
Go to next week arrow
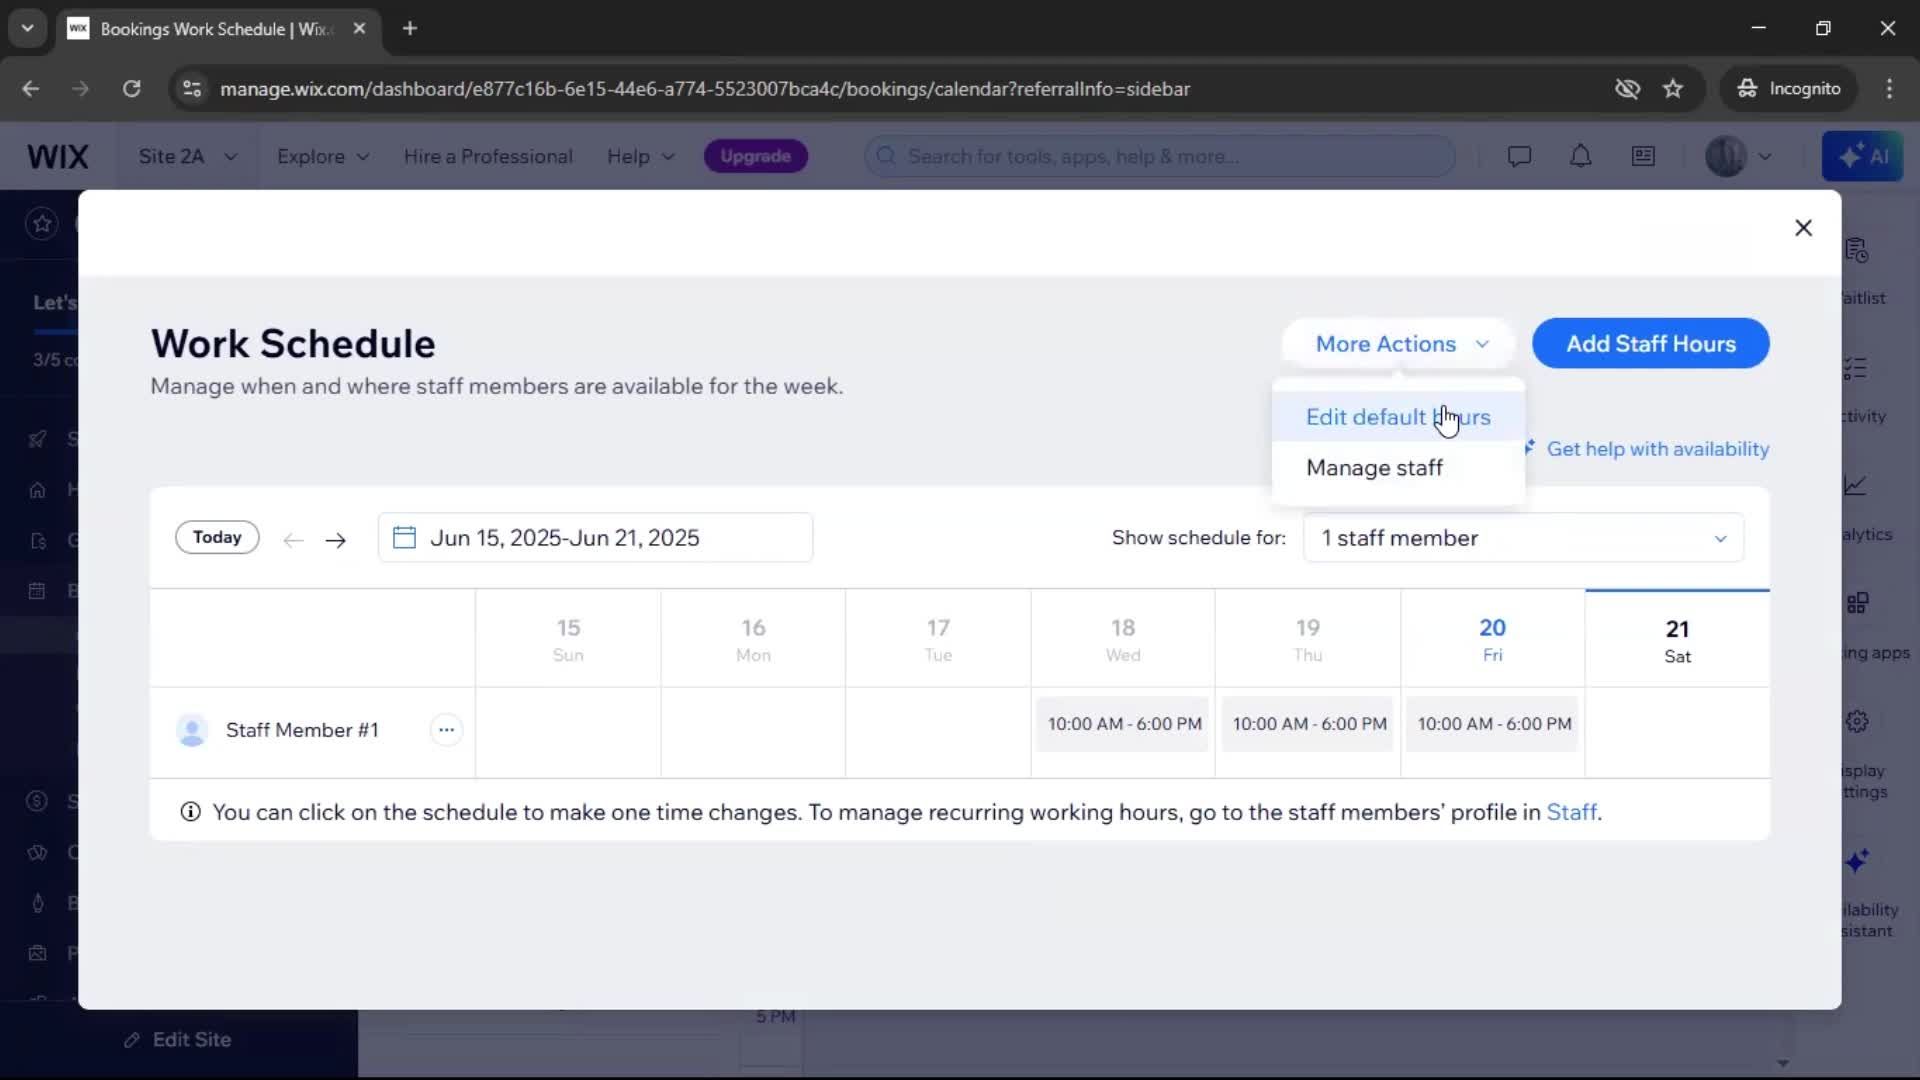coord(336,540)
